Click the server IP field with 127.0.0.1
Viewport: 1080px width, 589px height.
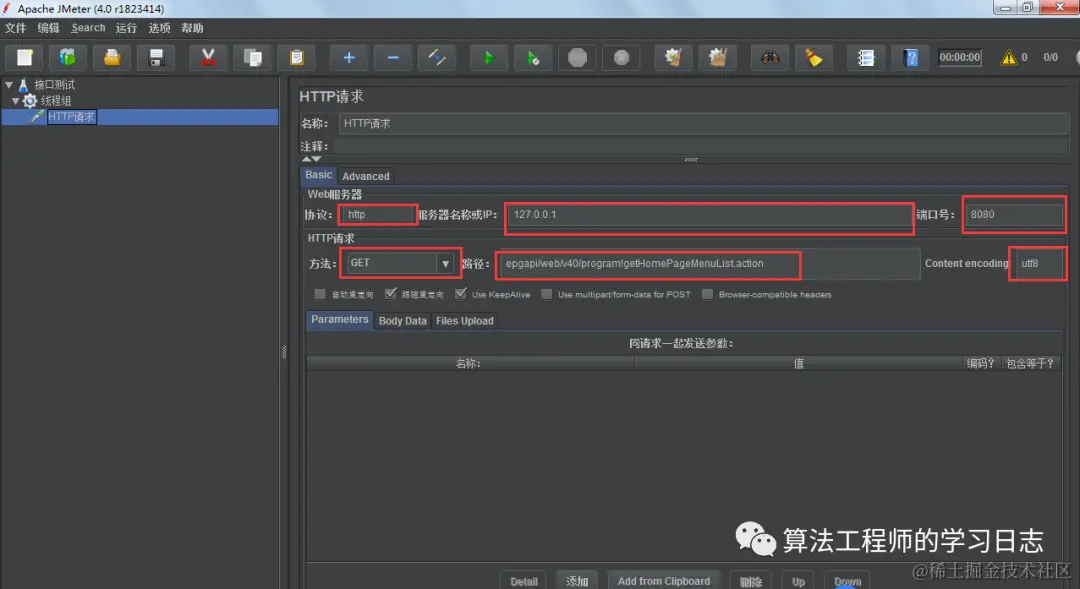click(709, 214)
